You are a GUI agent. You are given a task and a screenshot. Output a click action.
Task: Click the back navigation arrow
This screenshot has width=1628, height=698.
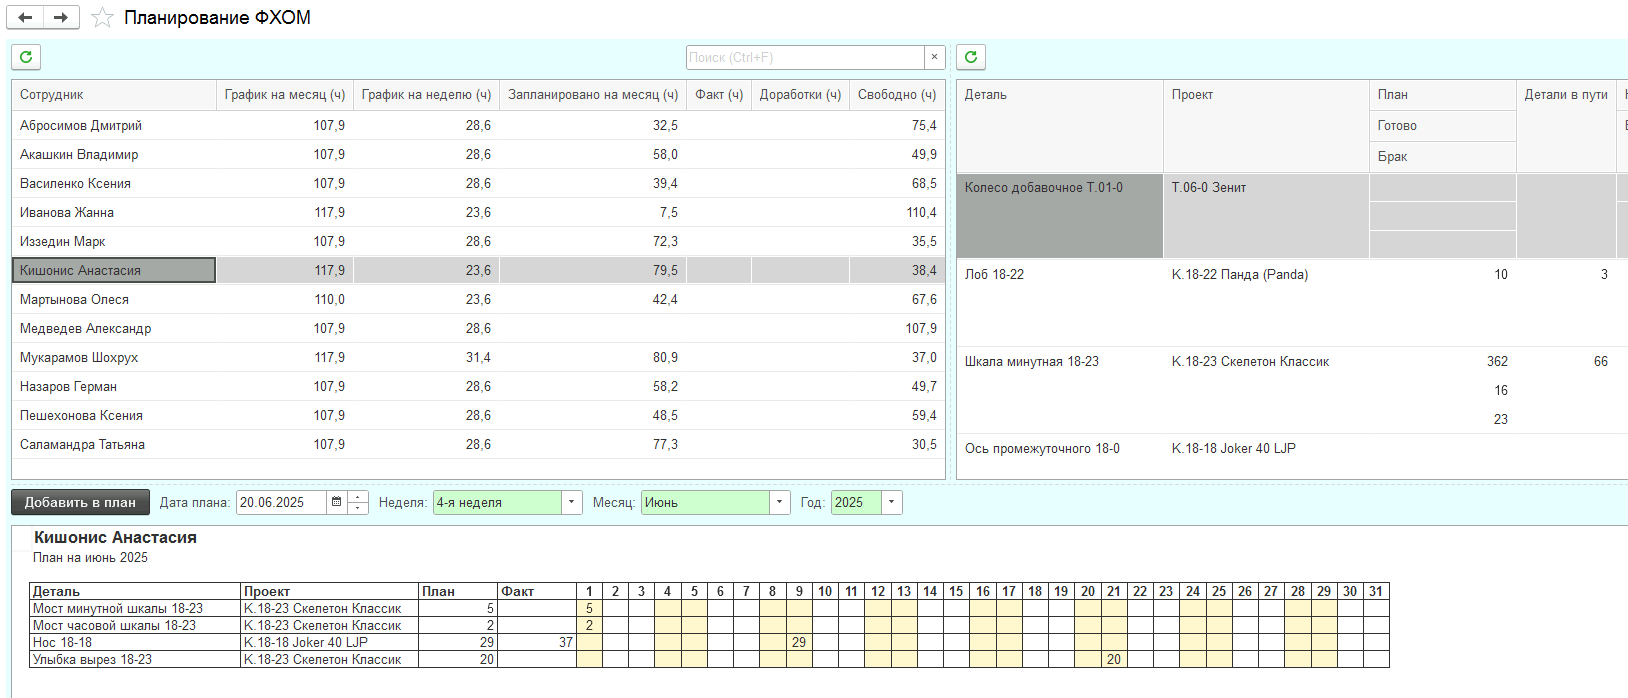pyautogui.click(x=25, y=17)
